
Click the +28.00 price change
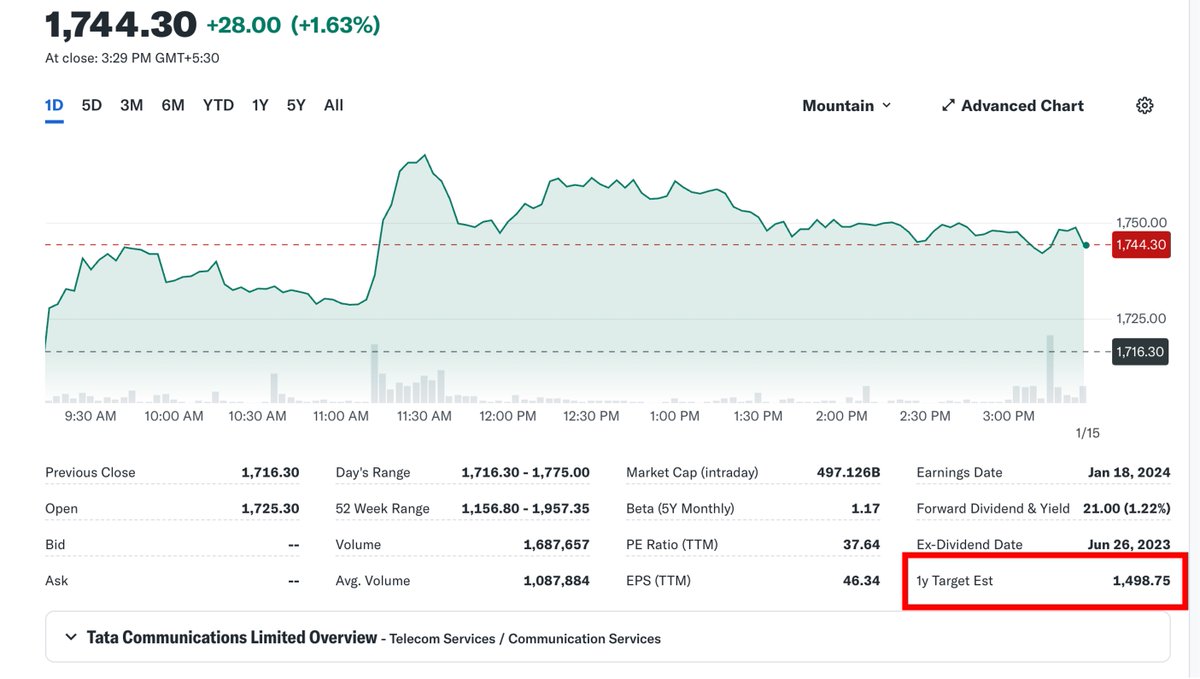tap(243, 25)
